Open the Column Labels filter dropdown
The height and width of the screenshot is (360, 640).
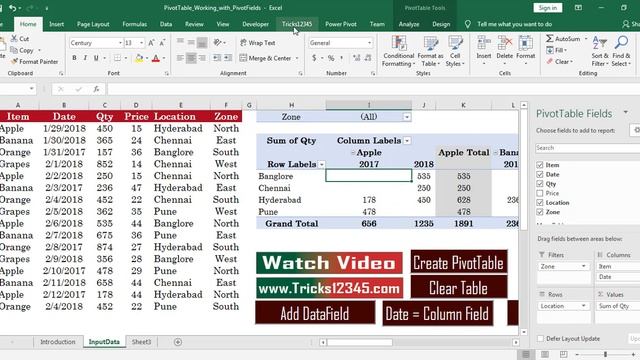tap(407, 141)
